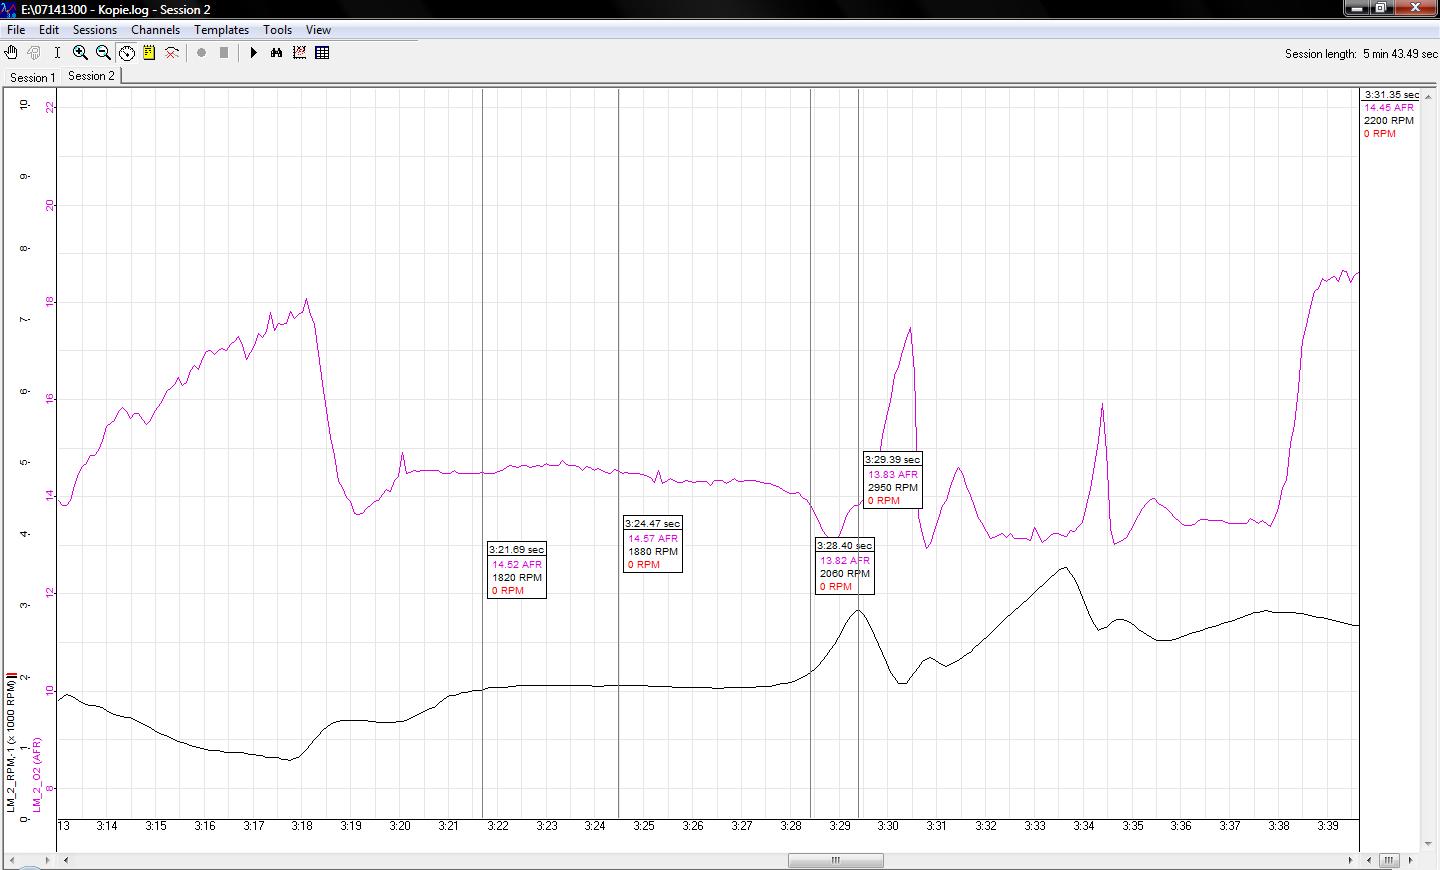Click the zoom in magnifier
The height and width of the screenshot is (870, 1440).
(x=80, y=53)
